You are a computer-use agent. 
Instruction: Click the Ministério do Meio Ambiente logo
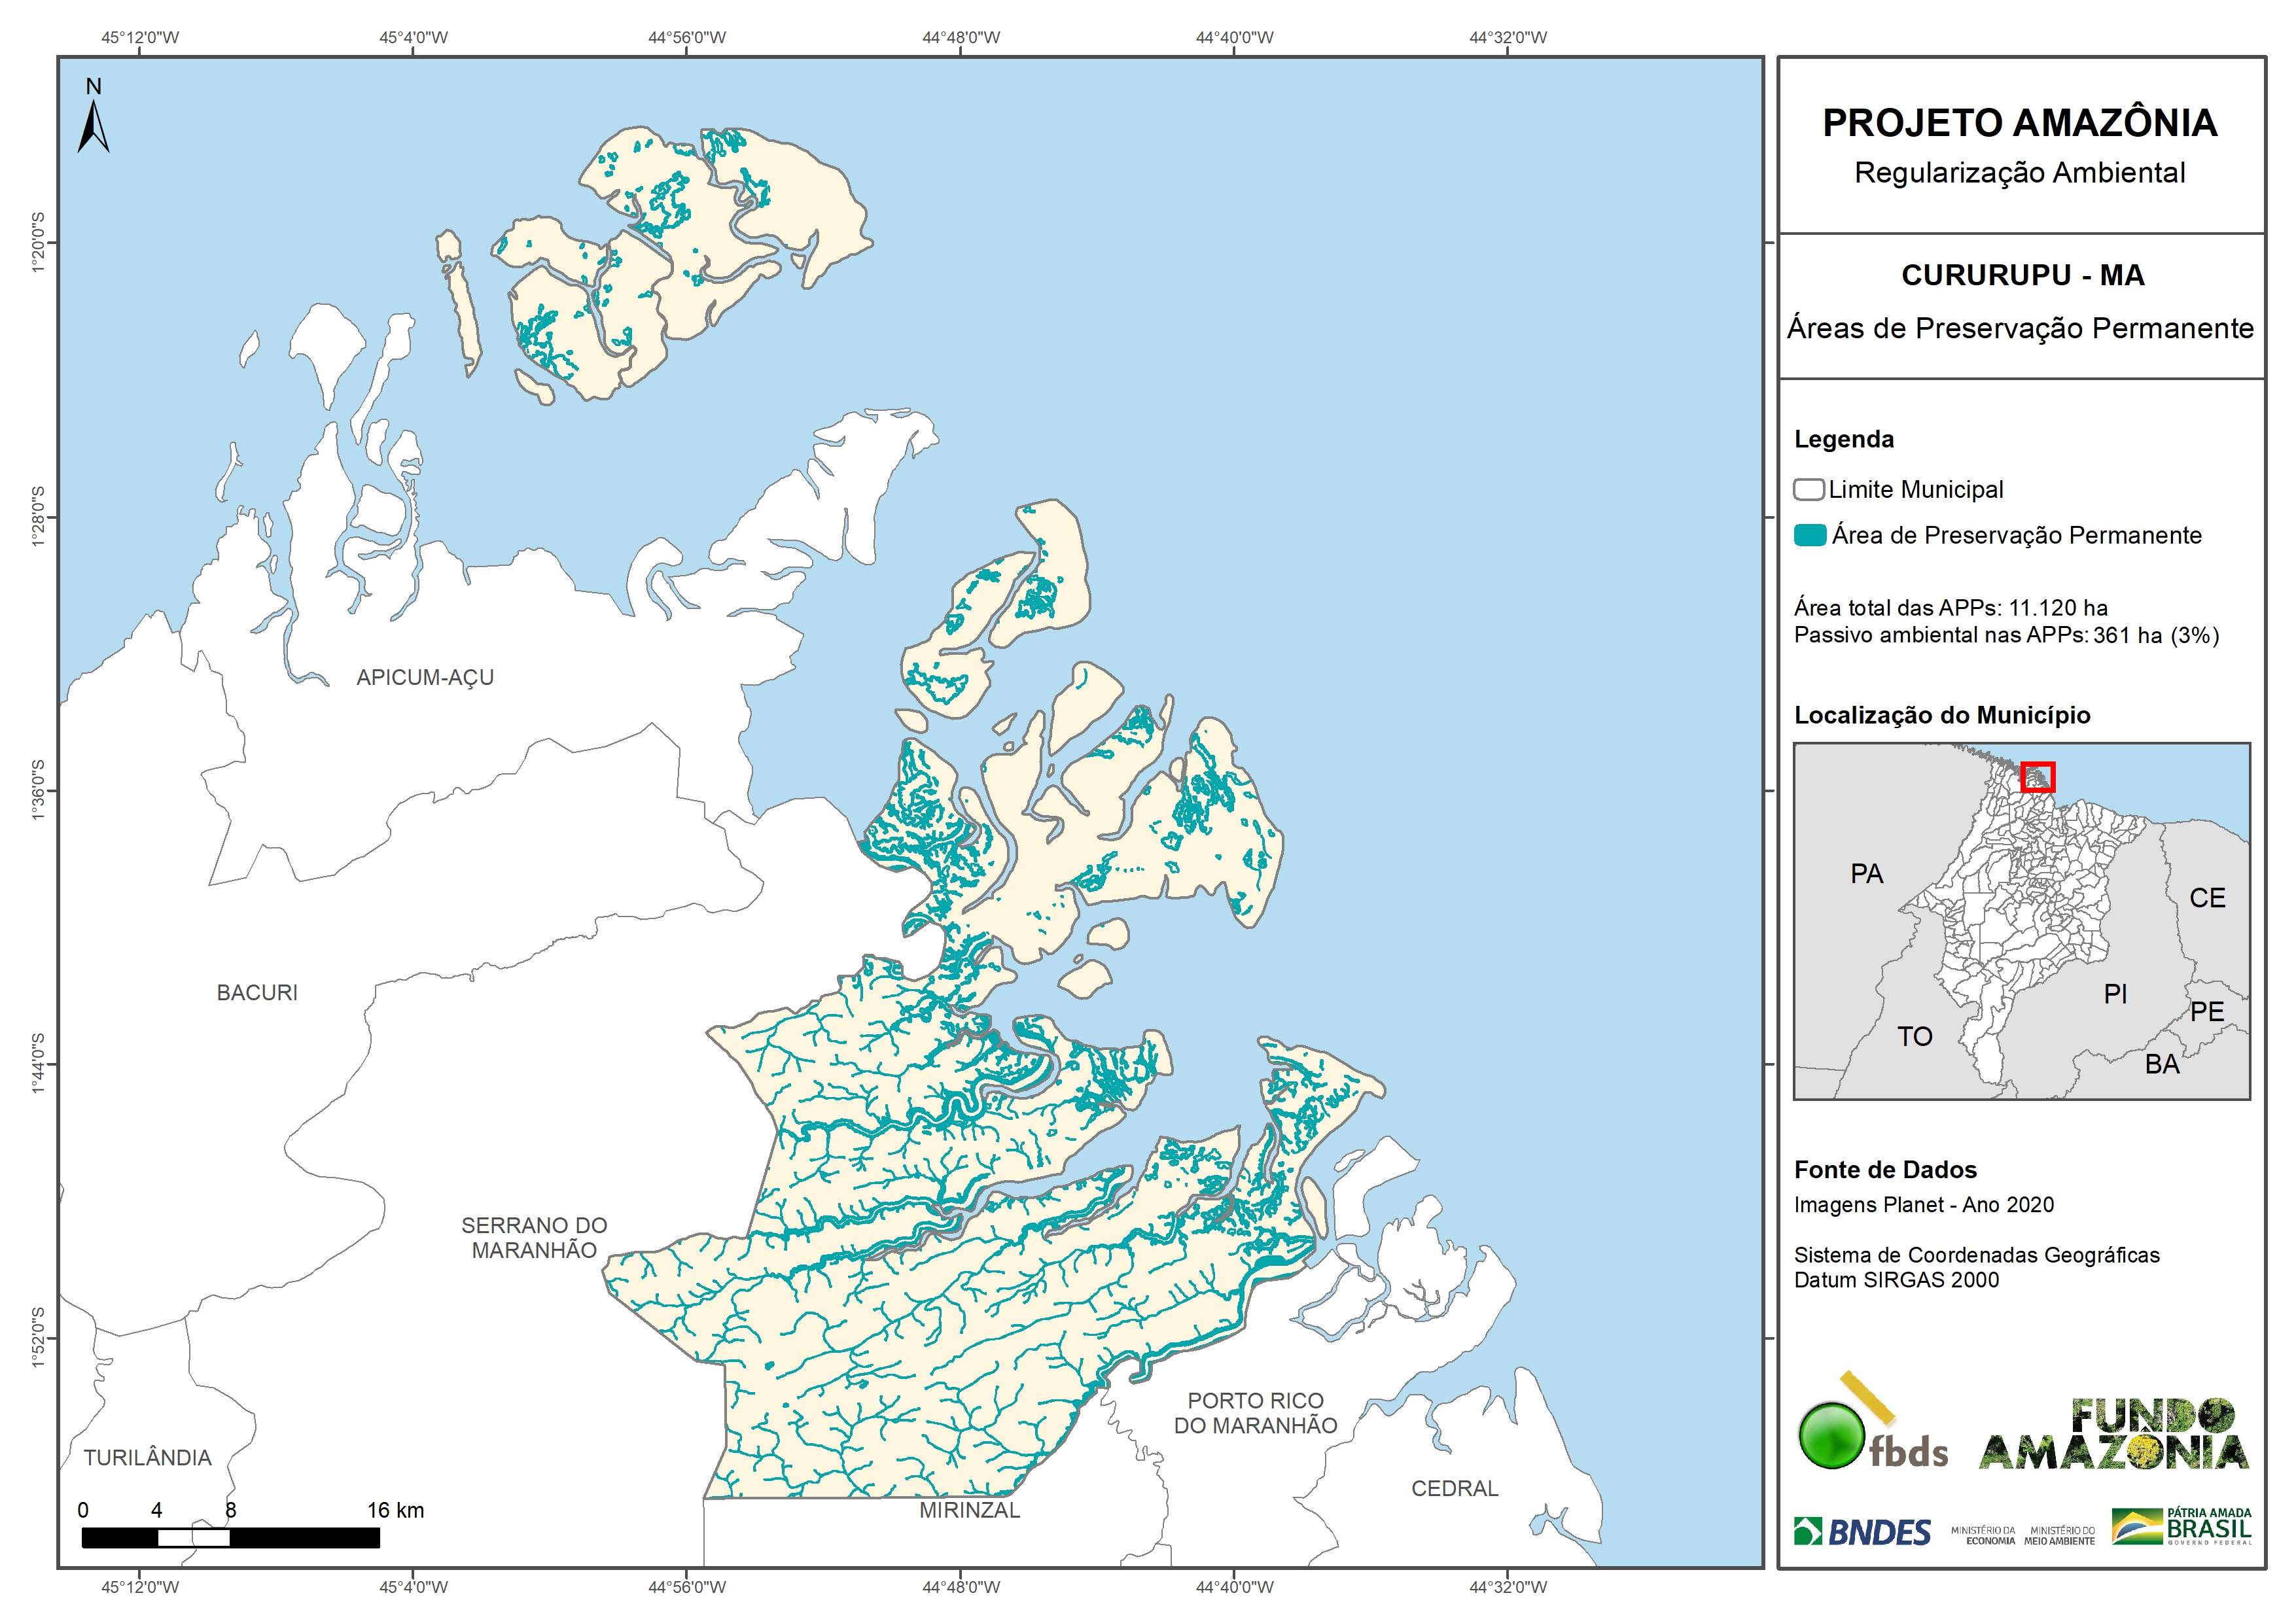[x=2059, y=1535]
